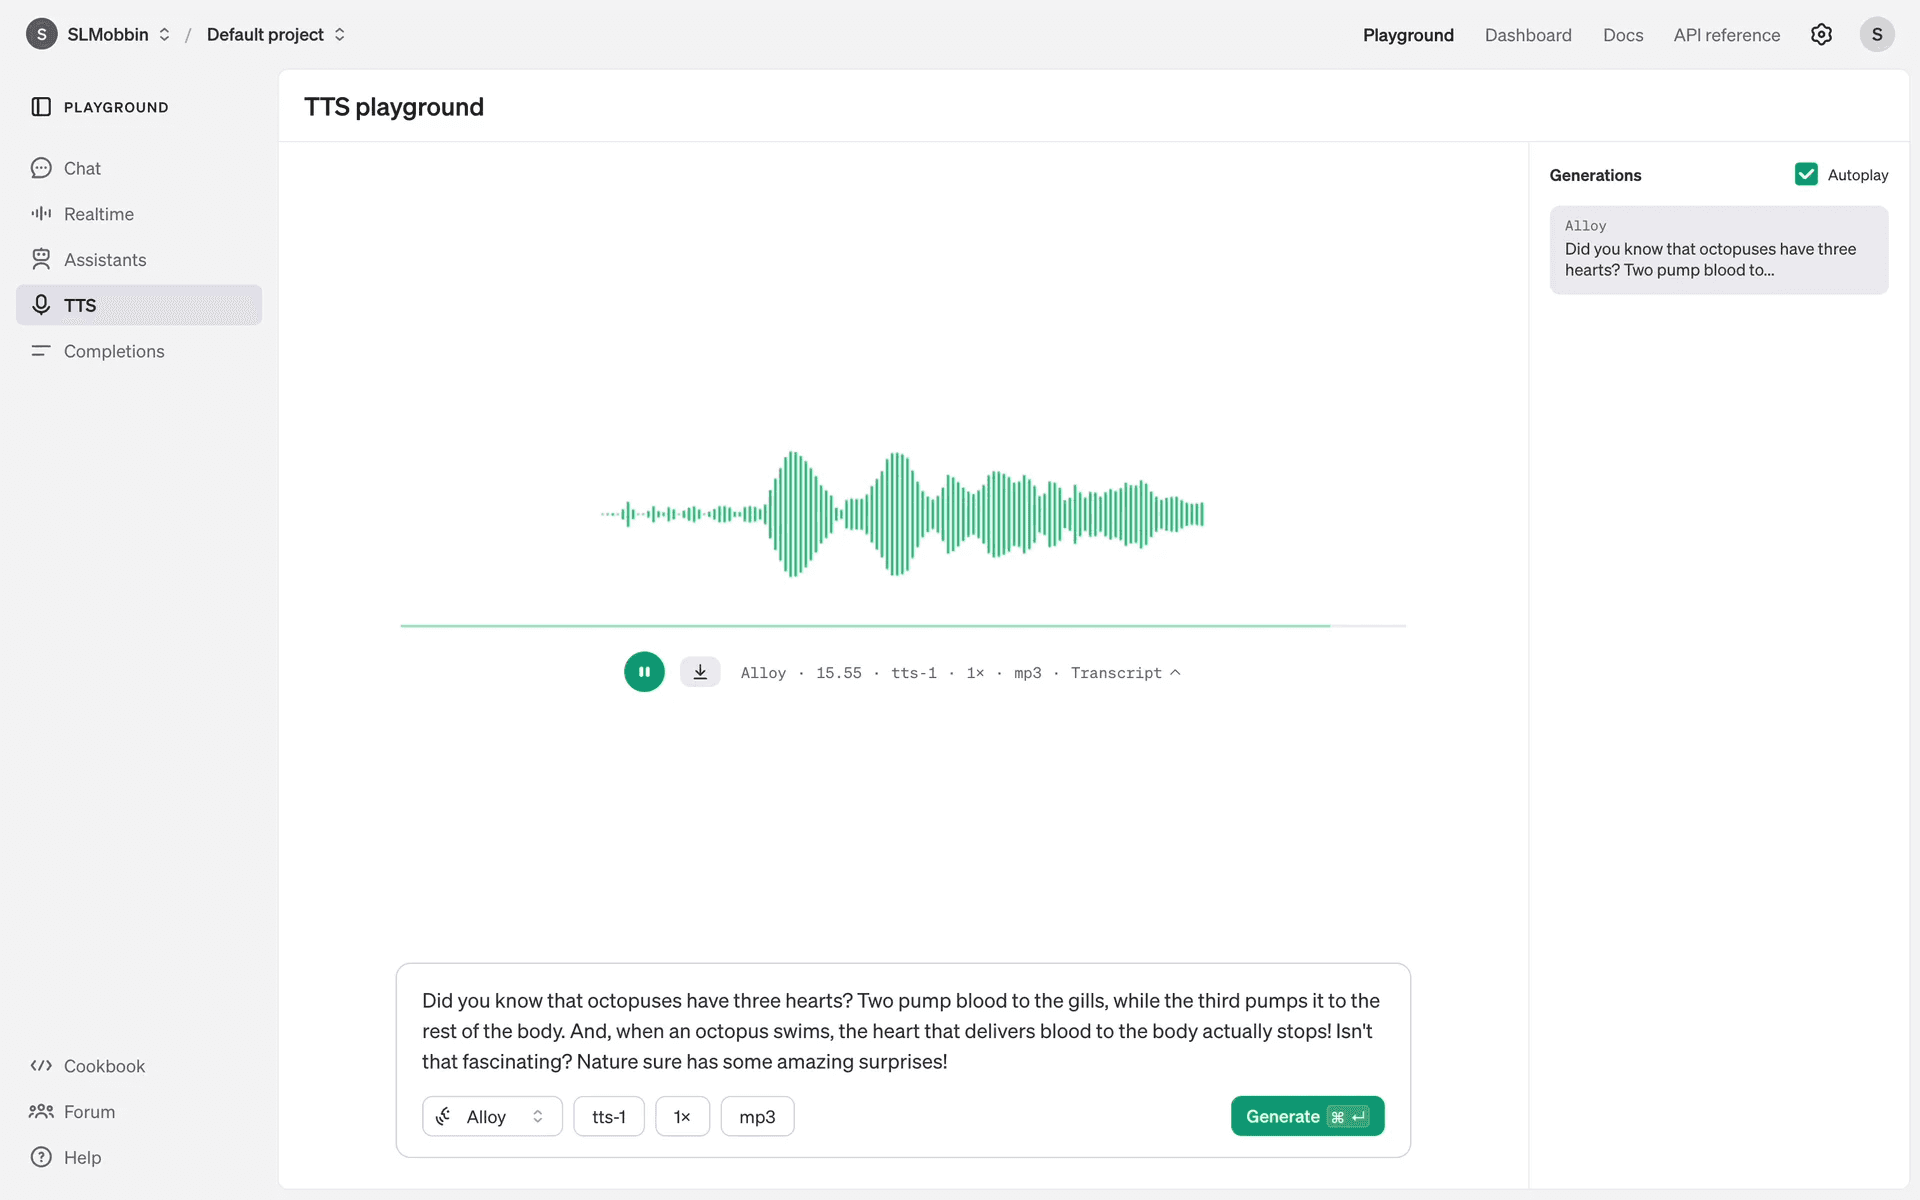Viewport: 1920px width, 1200px height.
Task: Open the Assistants page
Action: click(104, 260)
